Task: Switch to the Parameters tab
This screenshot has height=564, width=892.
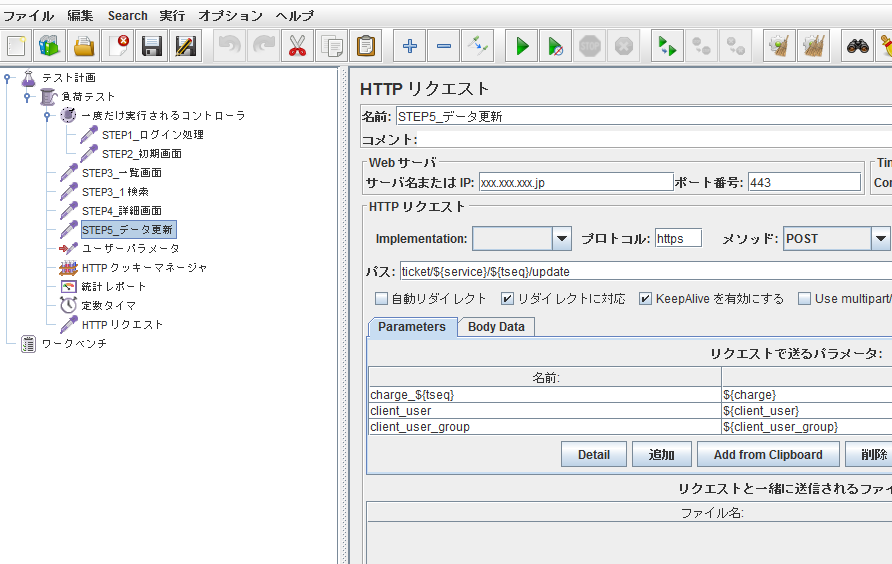Action: [412, 327]
